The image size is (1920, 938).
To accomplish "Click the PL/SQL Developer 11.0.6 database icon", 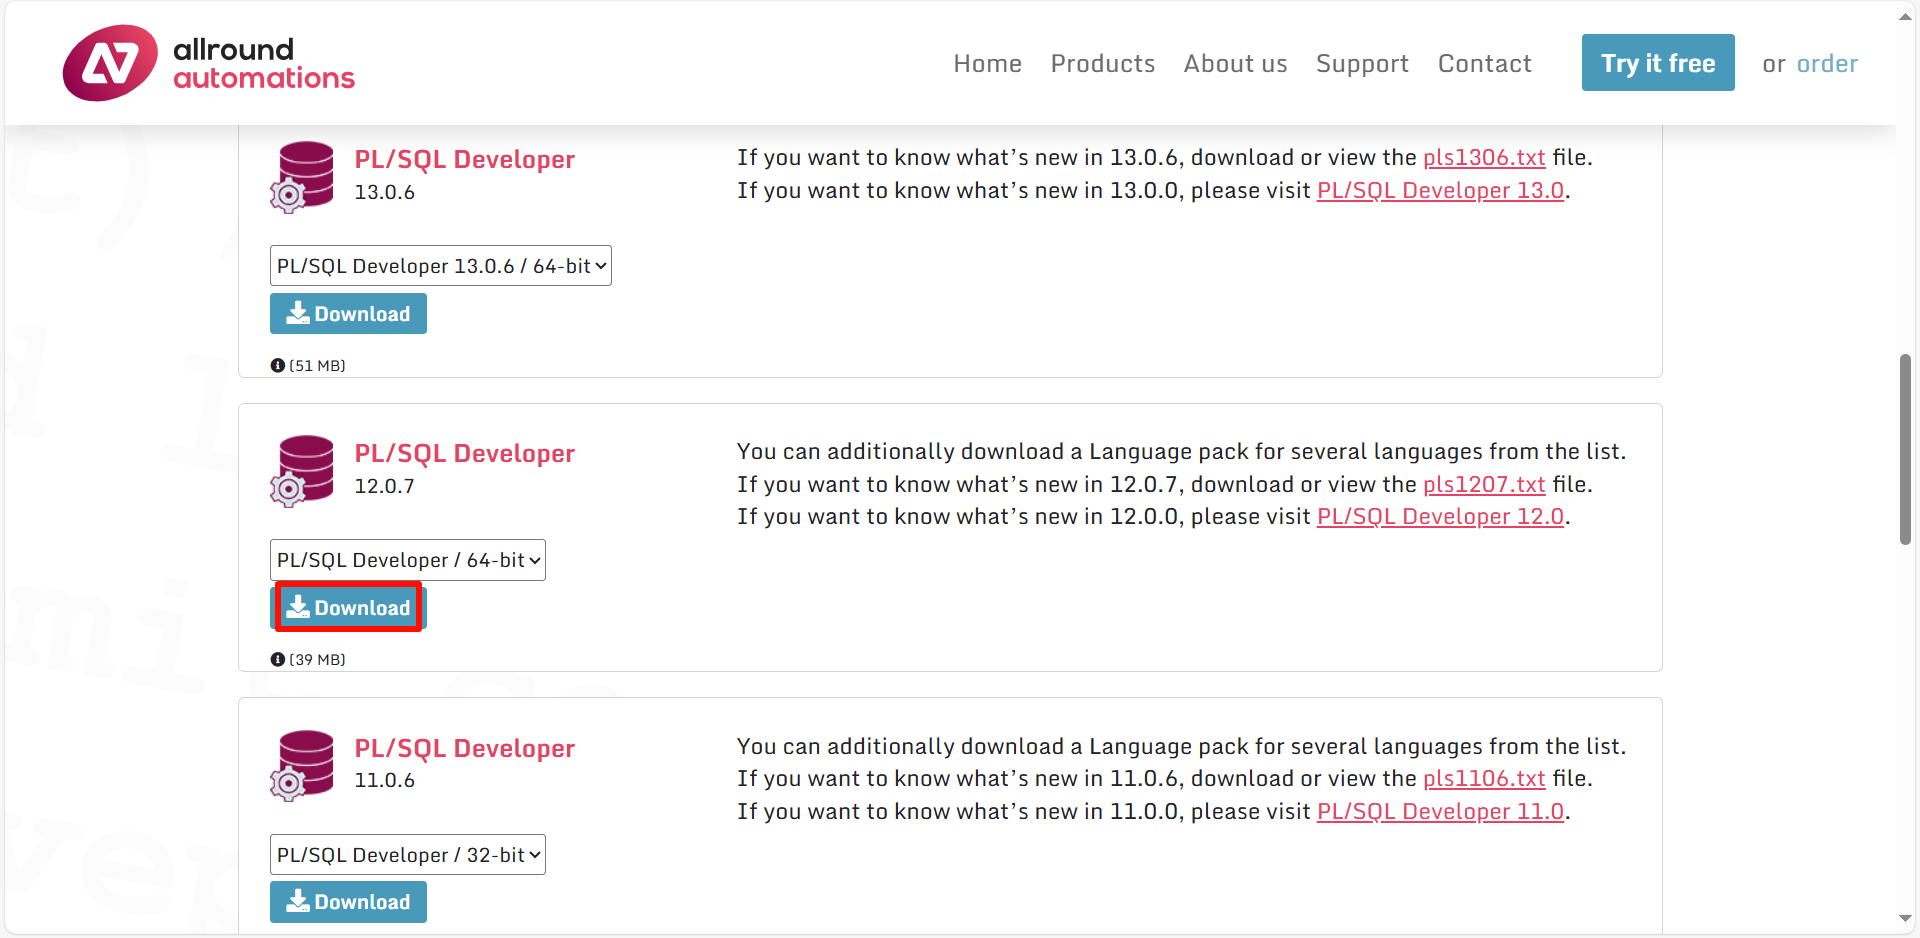I will point(302,766).
